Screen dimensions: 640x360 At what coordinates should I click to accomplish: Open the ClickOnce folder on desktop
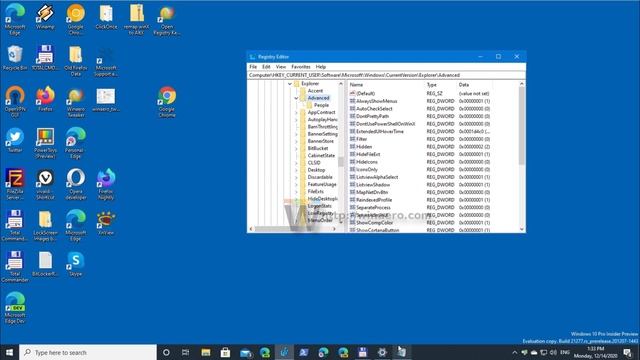point(106,17)
